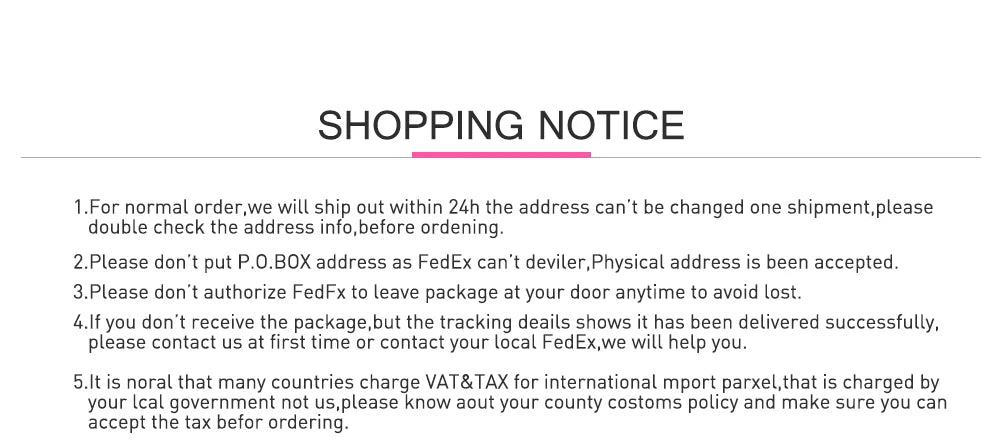Click the line starting '5.It is noral'
1000x444 pixels.
click(506, 383)
